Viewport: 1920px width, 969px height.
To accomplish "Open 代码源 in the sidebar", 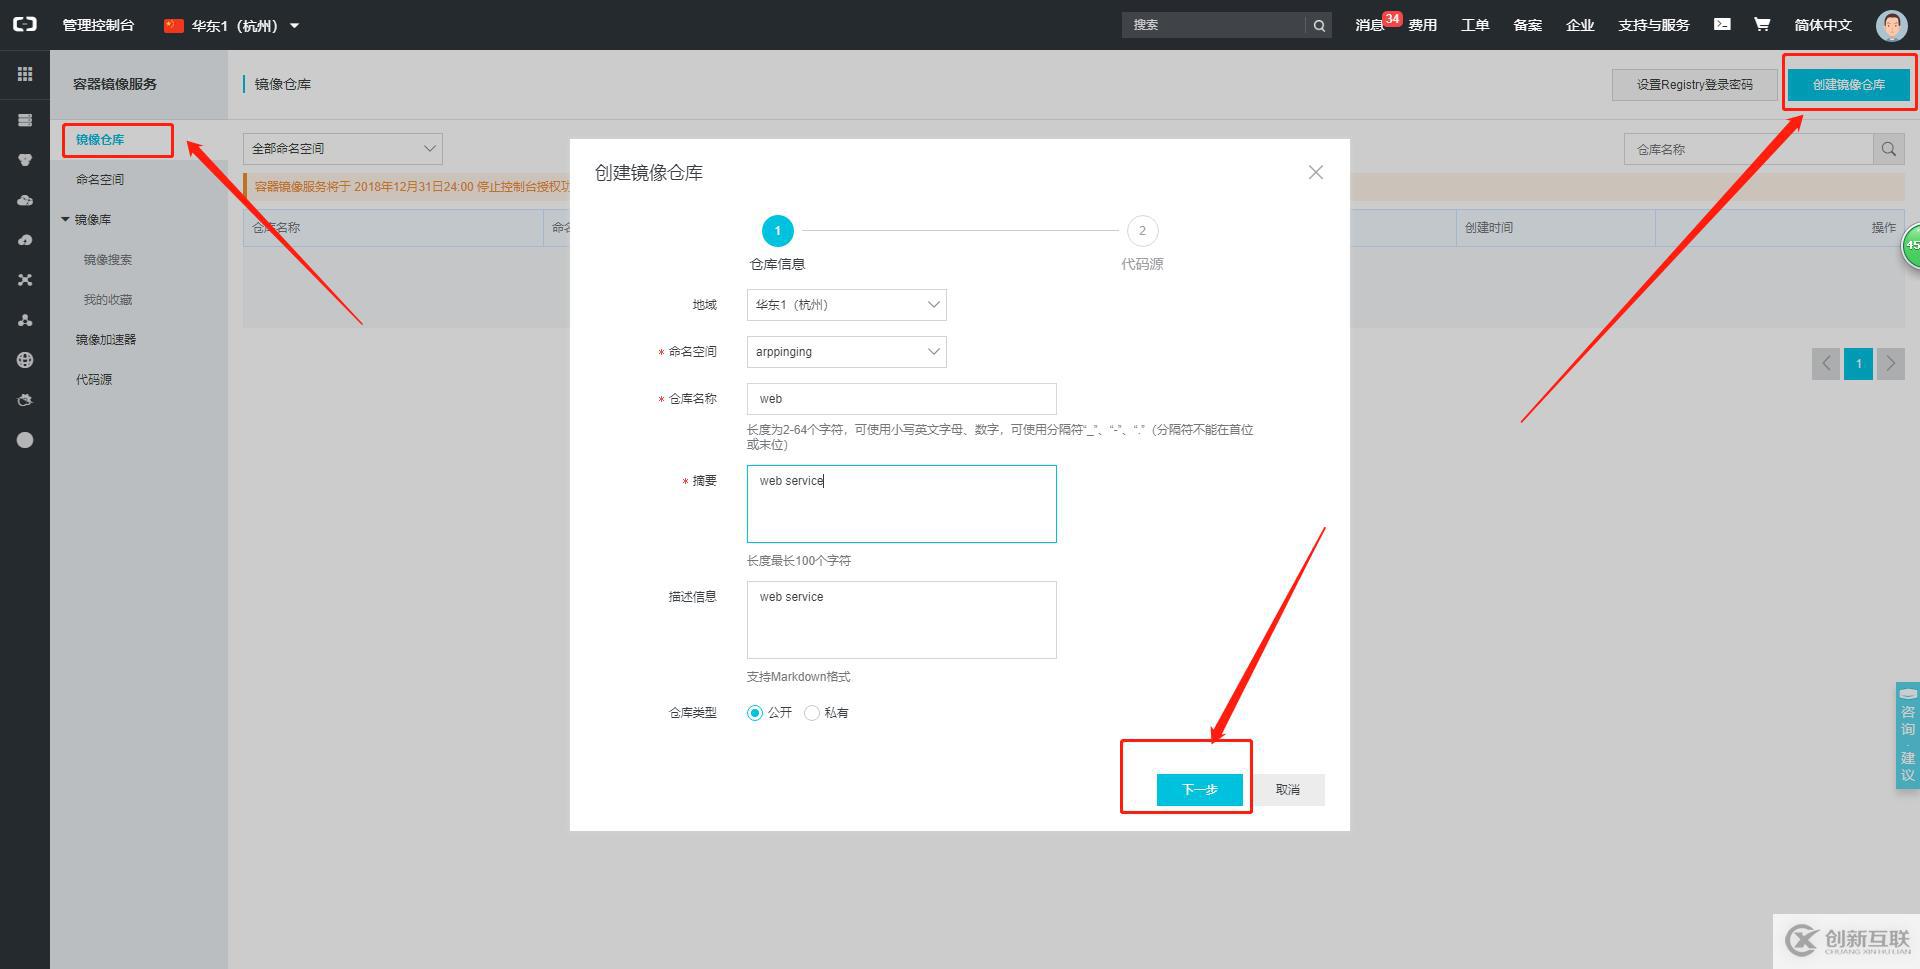I will pyautogui.click(x=94, y=380).
